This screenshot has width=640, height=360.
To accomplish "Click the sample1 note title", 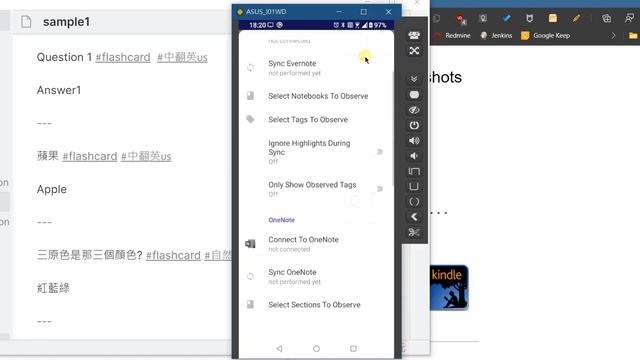I will [x=67, y=22].
